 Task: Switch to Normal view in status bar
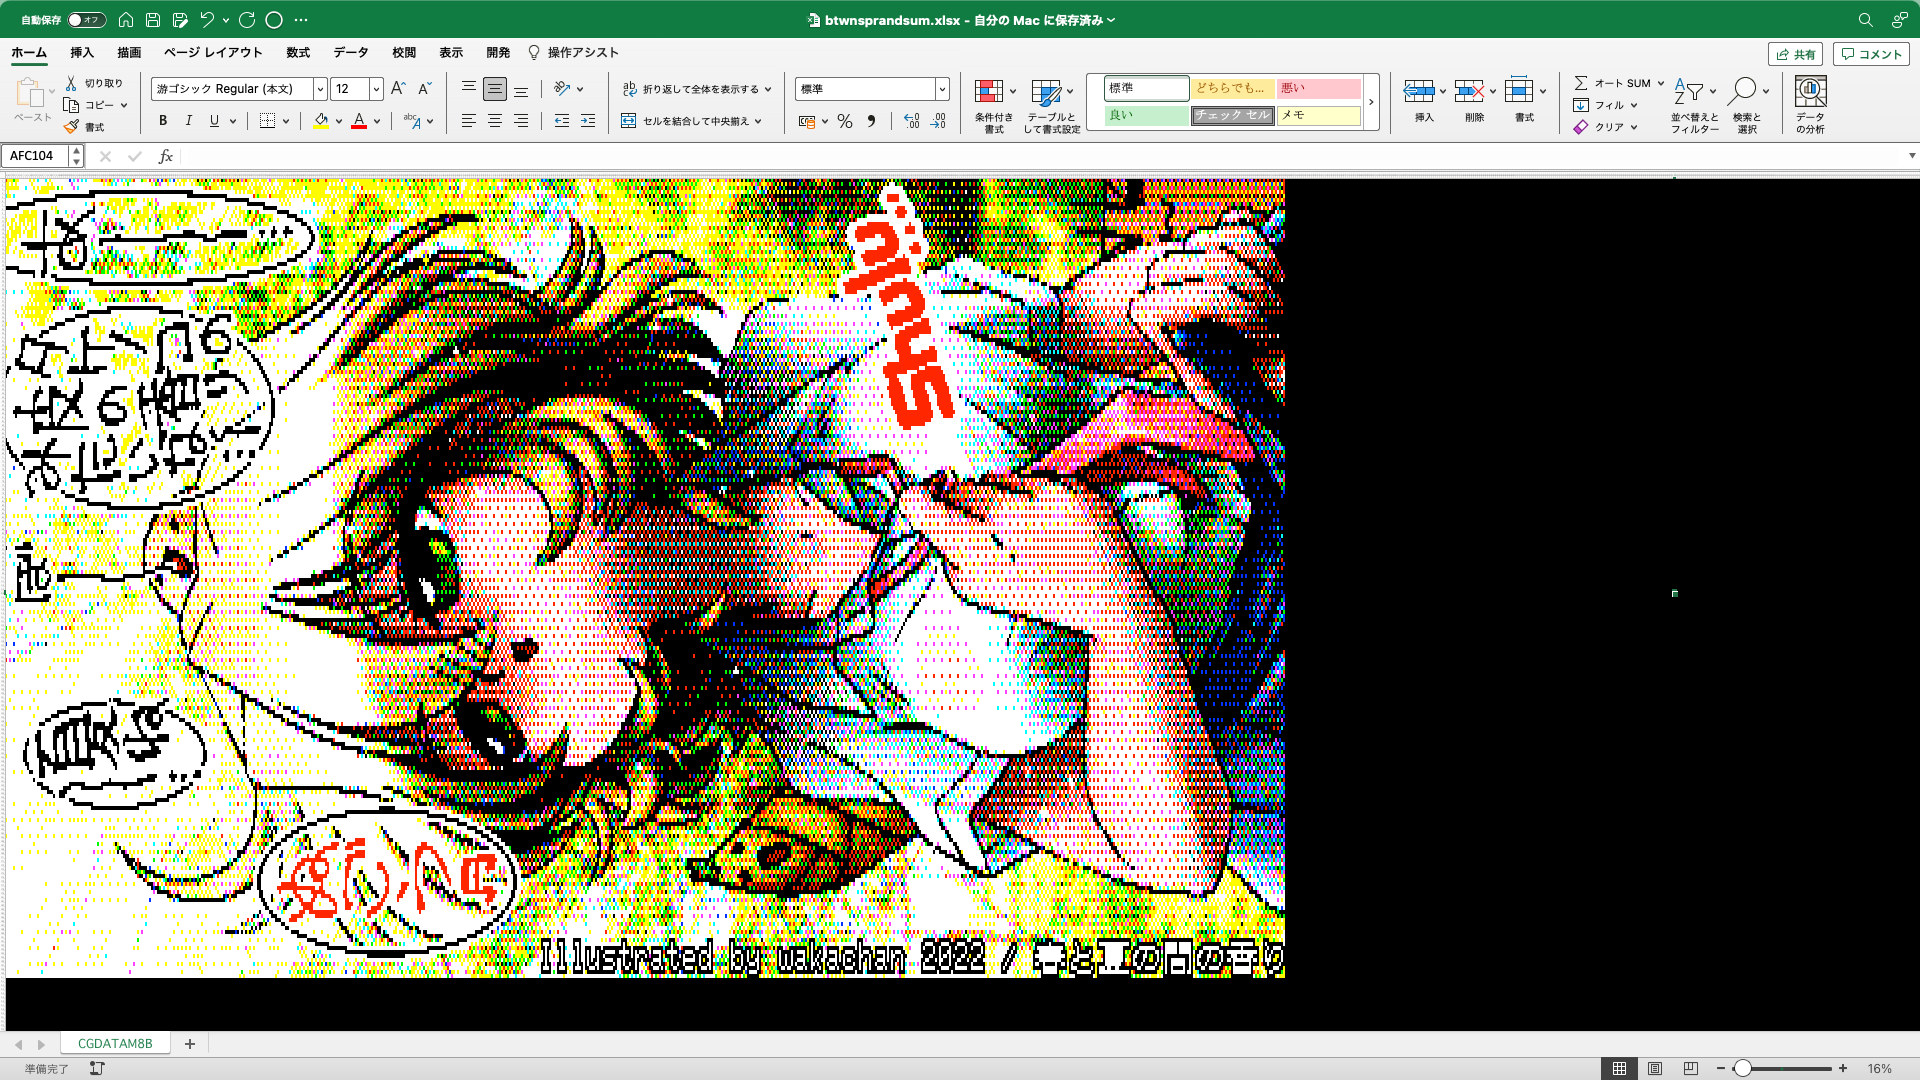pyautogui.click(x=1619, y=1069)
